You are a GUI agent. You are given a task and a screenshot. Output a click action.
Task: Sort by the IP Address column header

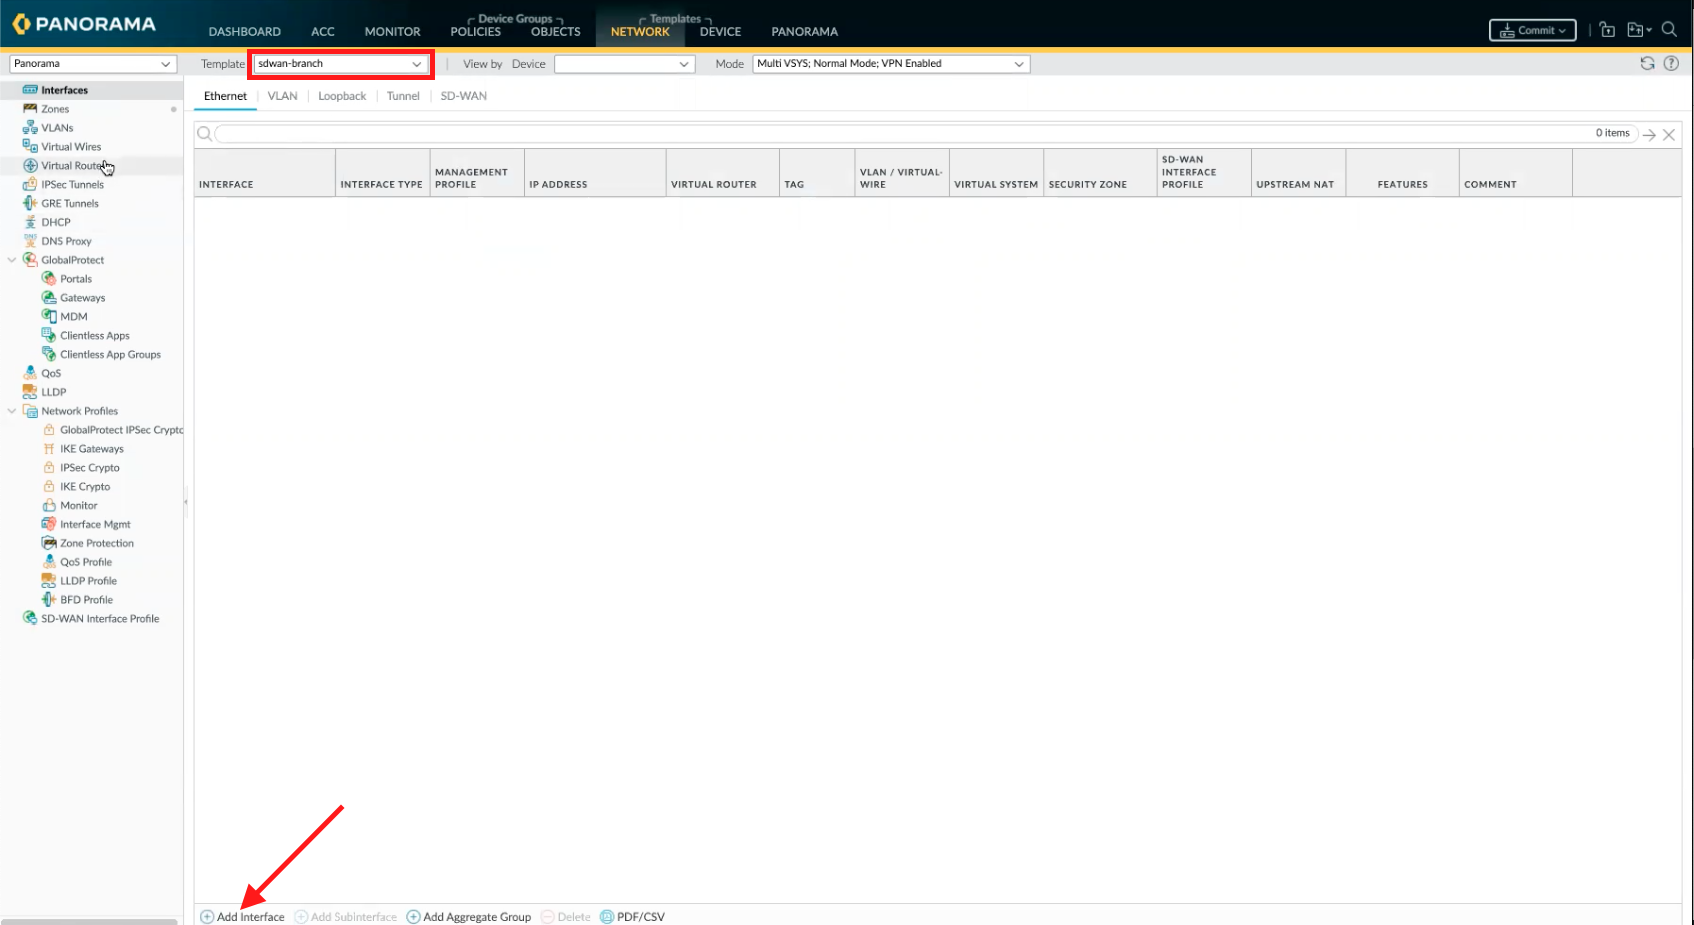point(595,173)
